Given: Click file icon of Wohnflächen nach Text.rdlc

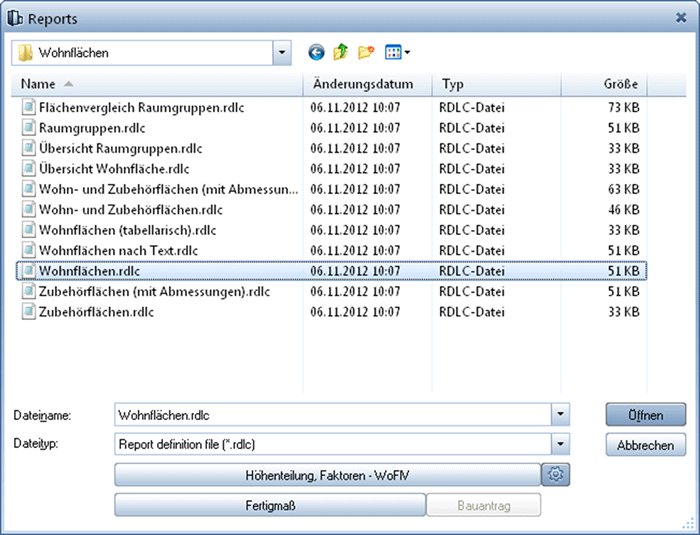Looking at the screenshot, I should point(29,251).
